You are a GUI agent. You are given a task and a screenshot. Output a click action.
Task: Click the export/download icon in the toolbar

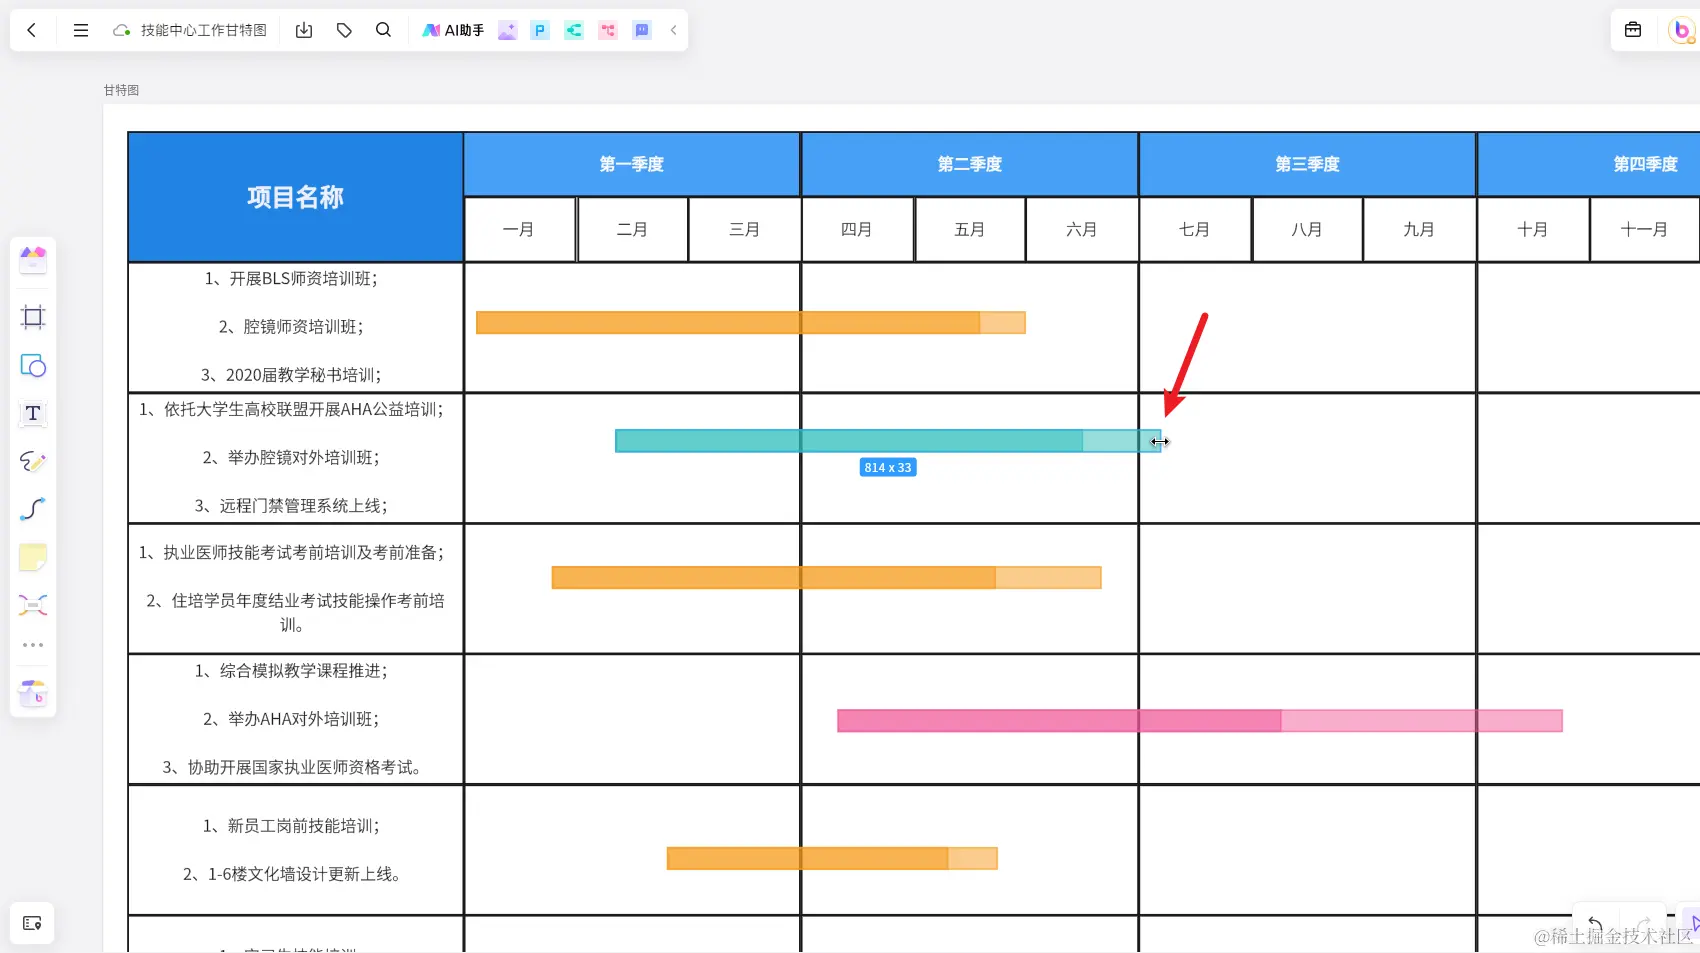303,30
